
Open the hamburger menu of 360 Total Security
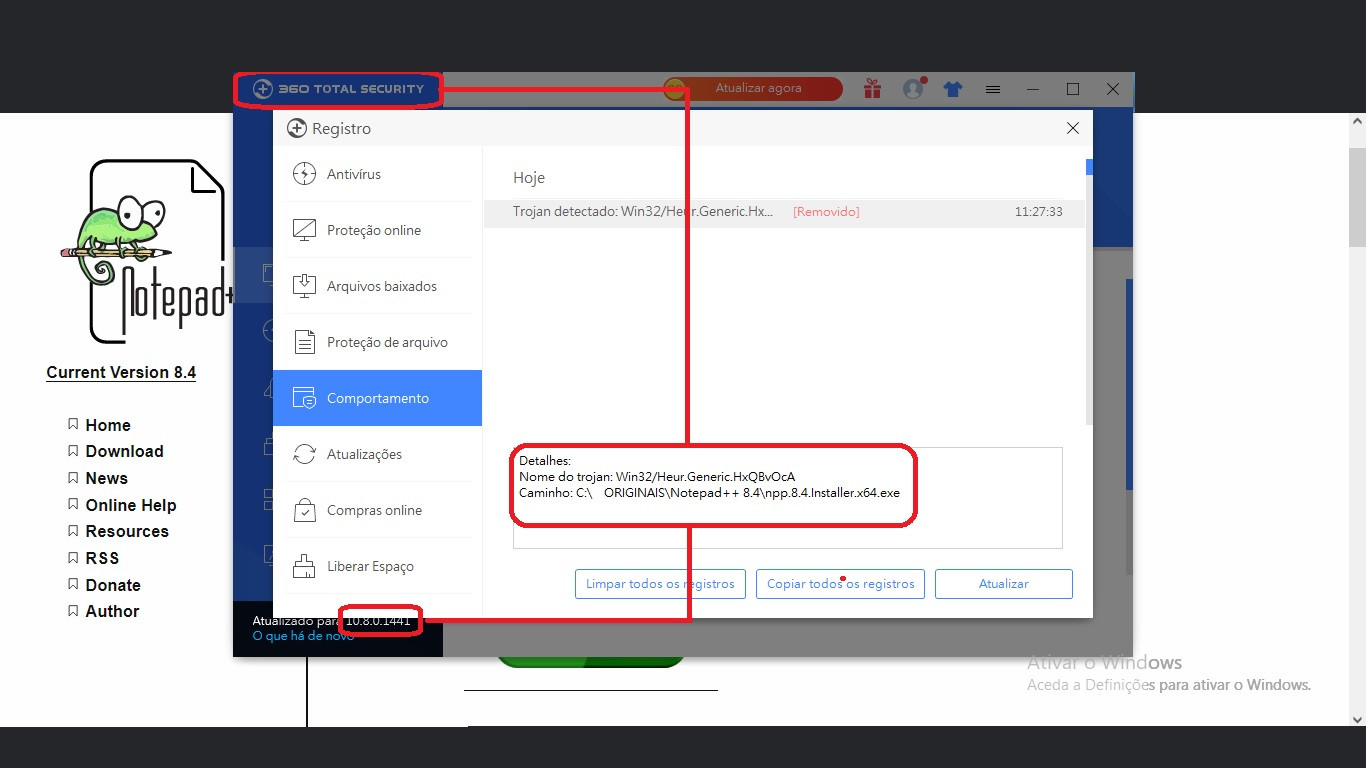tap(993, 89)
